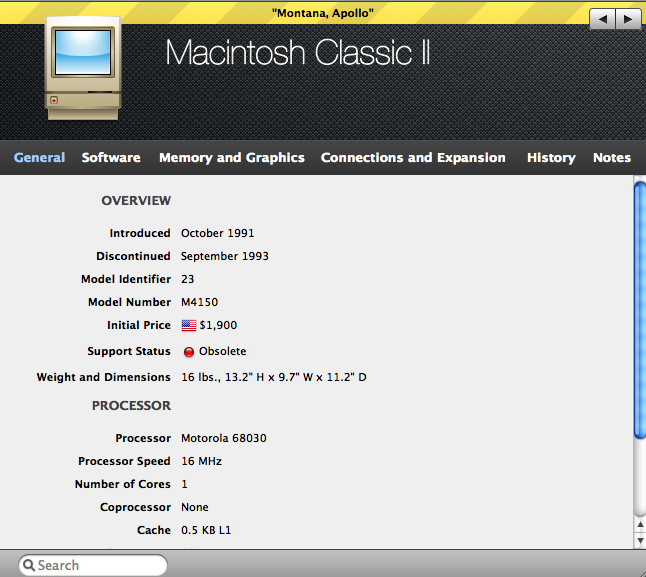
Task: Click the Coprocessor value None
Action: point(194,507)
